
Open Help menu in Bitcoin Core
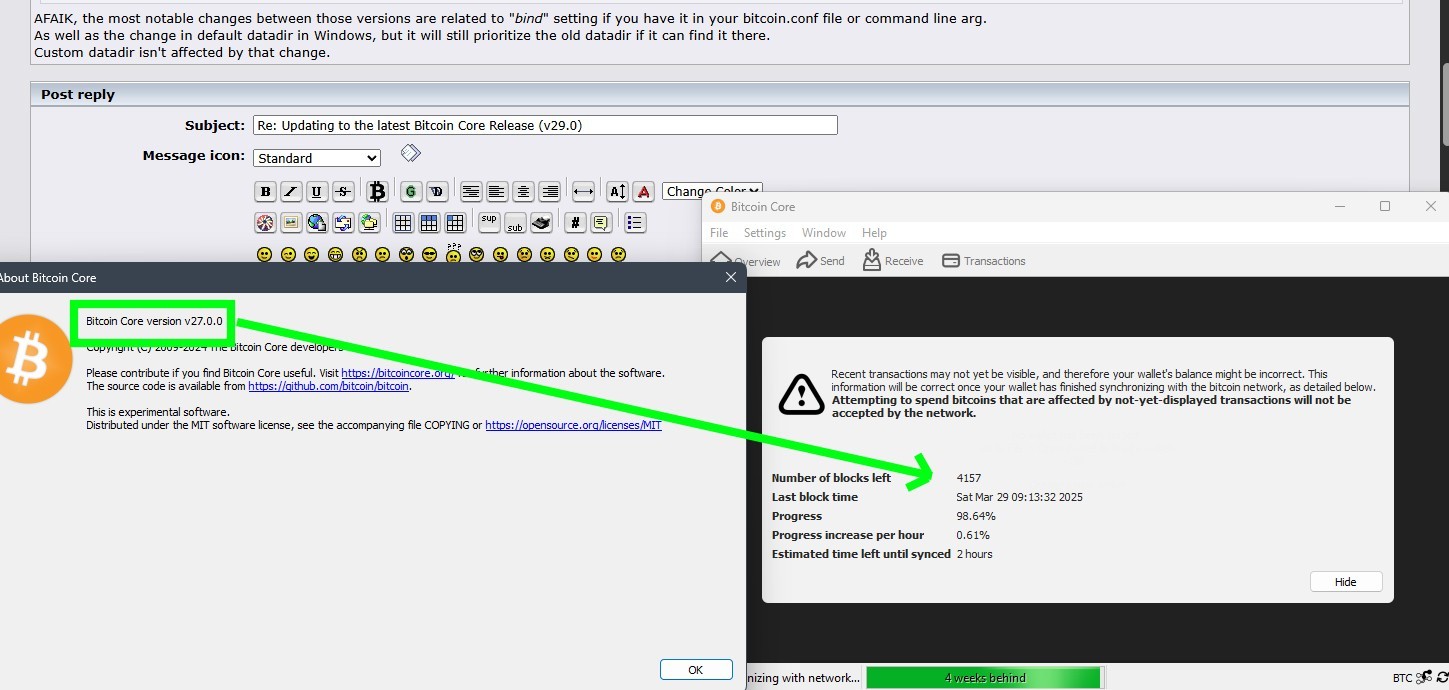(874, 233)
